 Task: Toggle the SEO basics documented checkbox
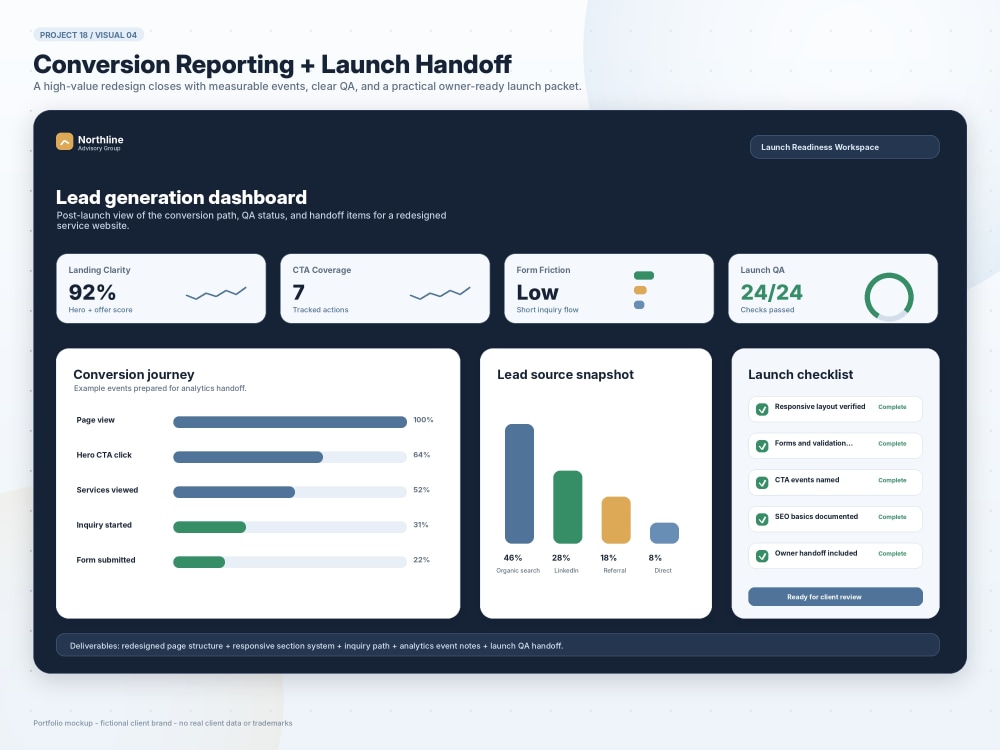tap(761, 519)
